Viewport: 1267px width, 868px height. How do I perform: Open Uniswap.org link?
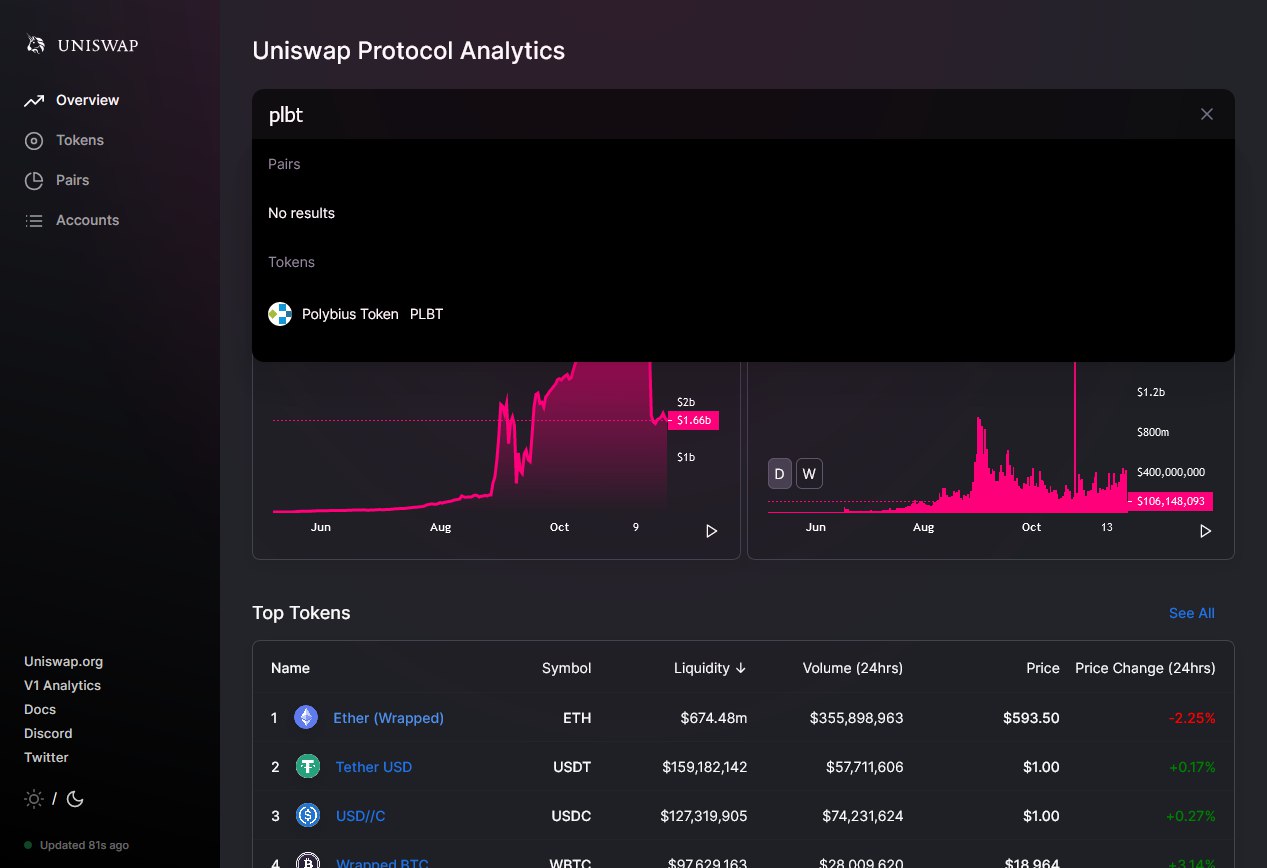(63, 661)
